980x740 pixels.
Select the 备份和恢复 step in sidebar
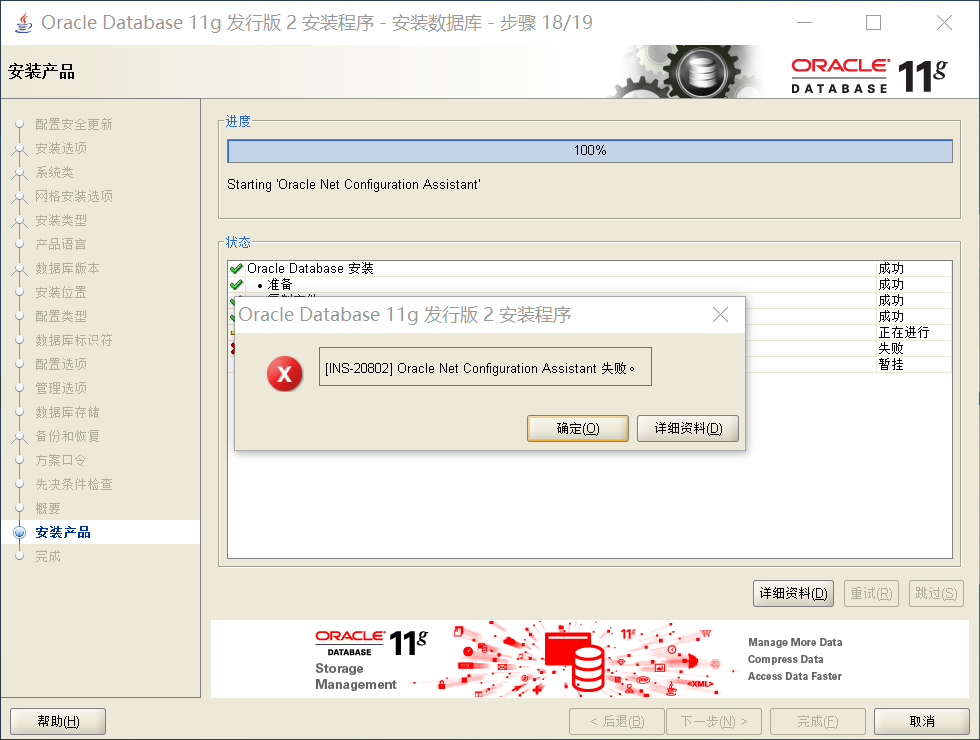68,436
